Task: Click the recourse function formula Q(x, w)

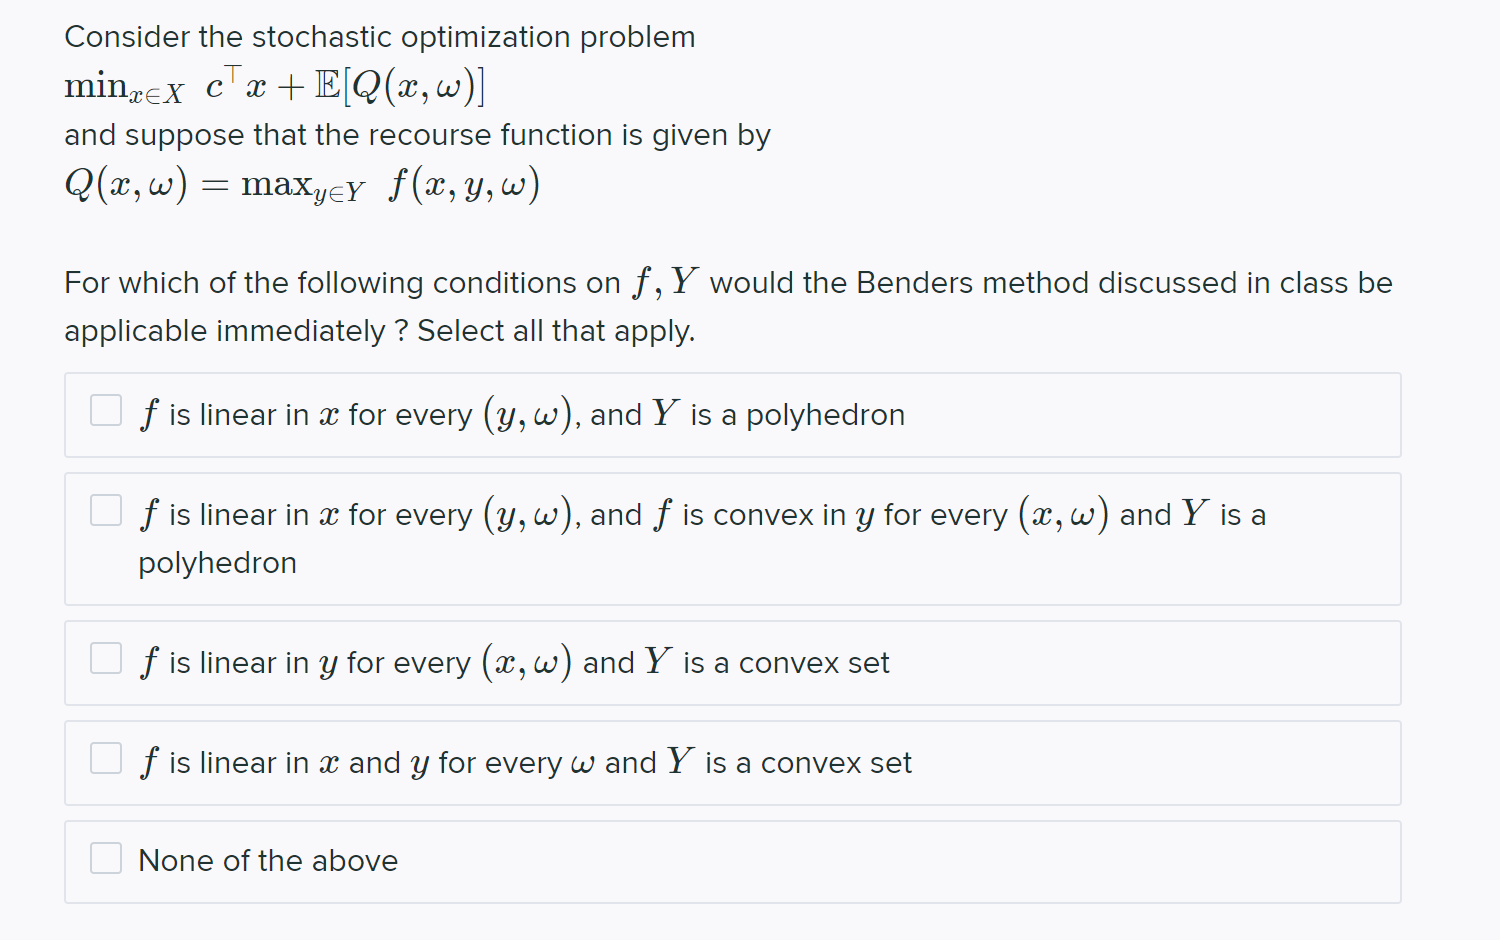Action: (x=126, y=184)
